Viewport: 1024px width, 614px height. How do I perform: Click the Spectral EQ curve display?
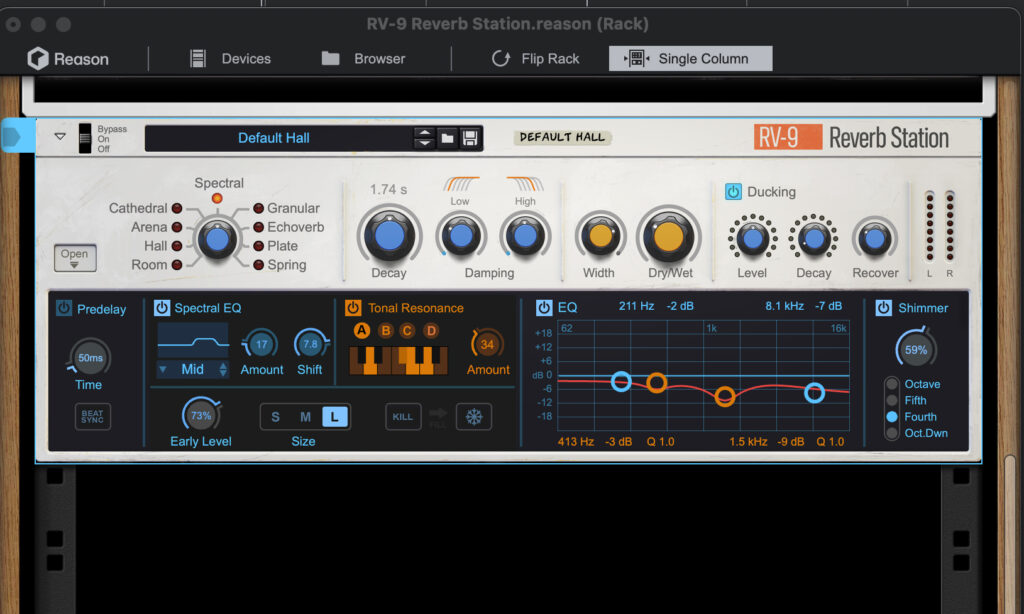[x=193, y=340]
